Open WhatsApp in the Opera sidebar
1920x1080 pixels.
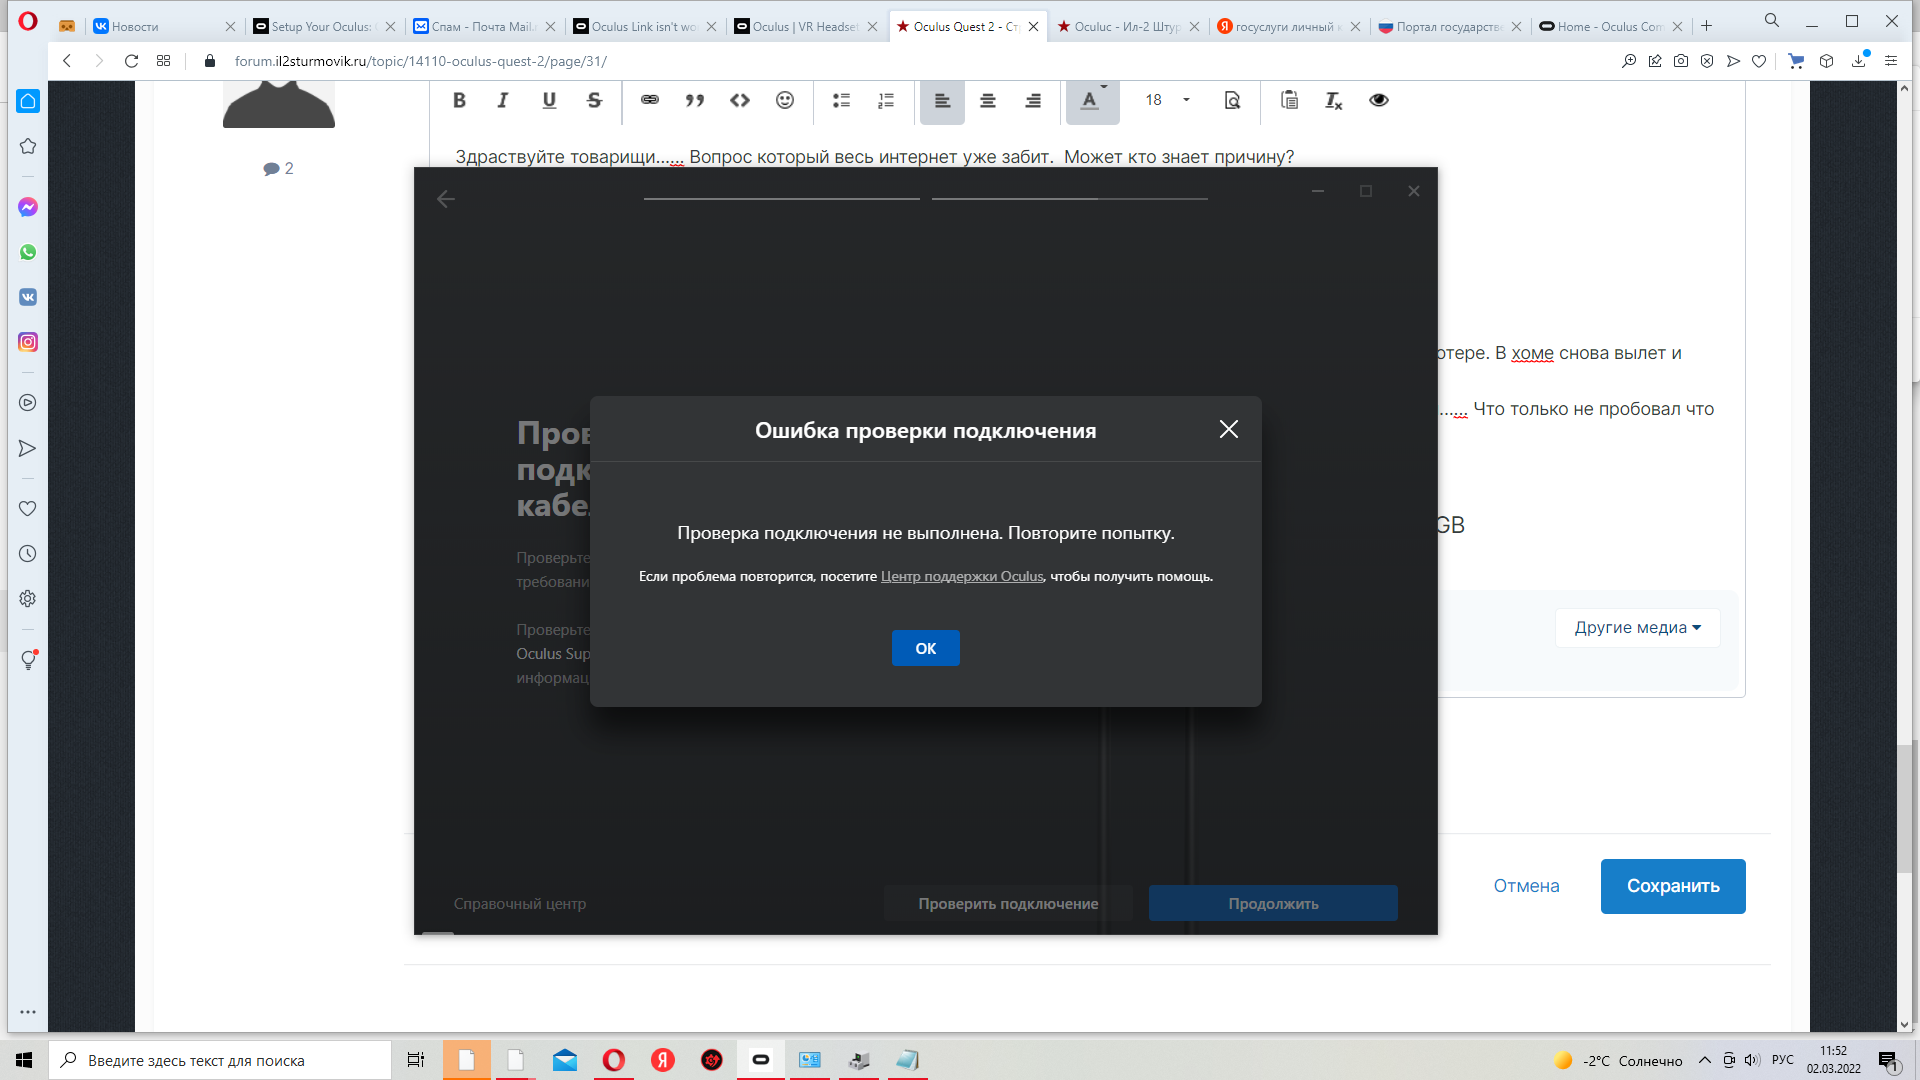pos(28,252)
